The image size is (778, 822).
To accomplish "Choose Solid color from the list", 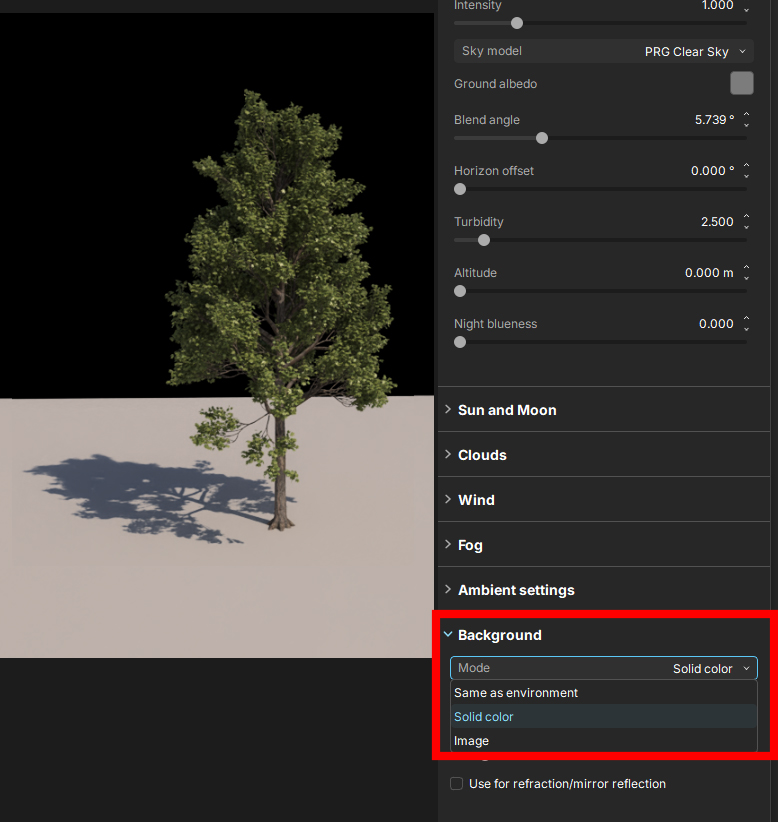I will click(x=484, y=717).
